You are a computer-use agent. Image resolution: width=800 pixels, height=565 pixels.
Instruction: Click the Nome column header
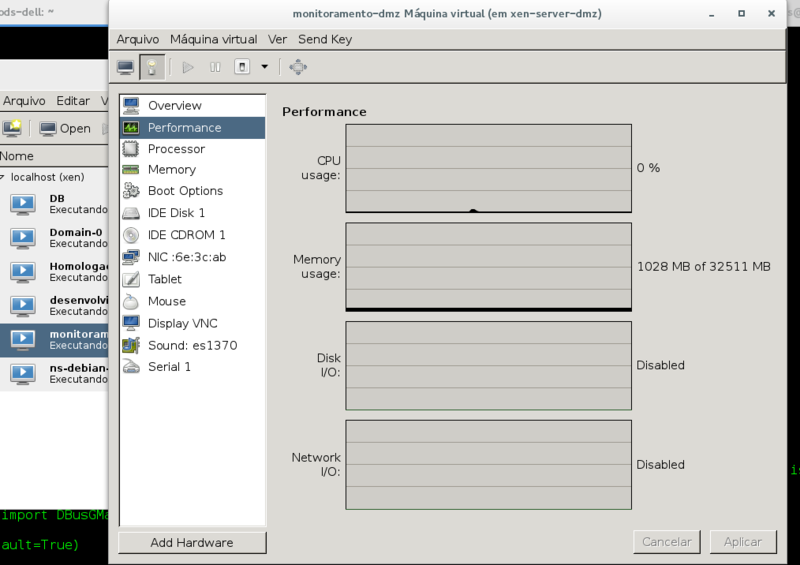point(54,156)
